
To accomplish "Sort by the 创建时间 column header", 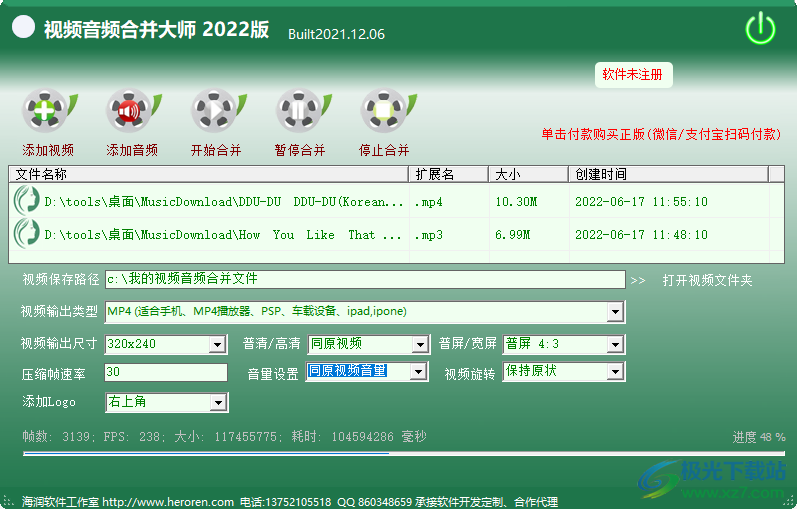I will [668, 174].
